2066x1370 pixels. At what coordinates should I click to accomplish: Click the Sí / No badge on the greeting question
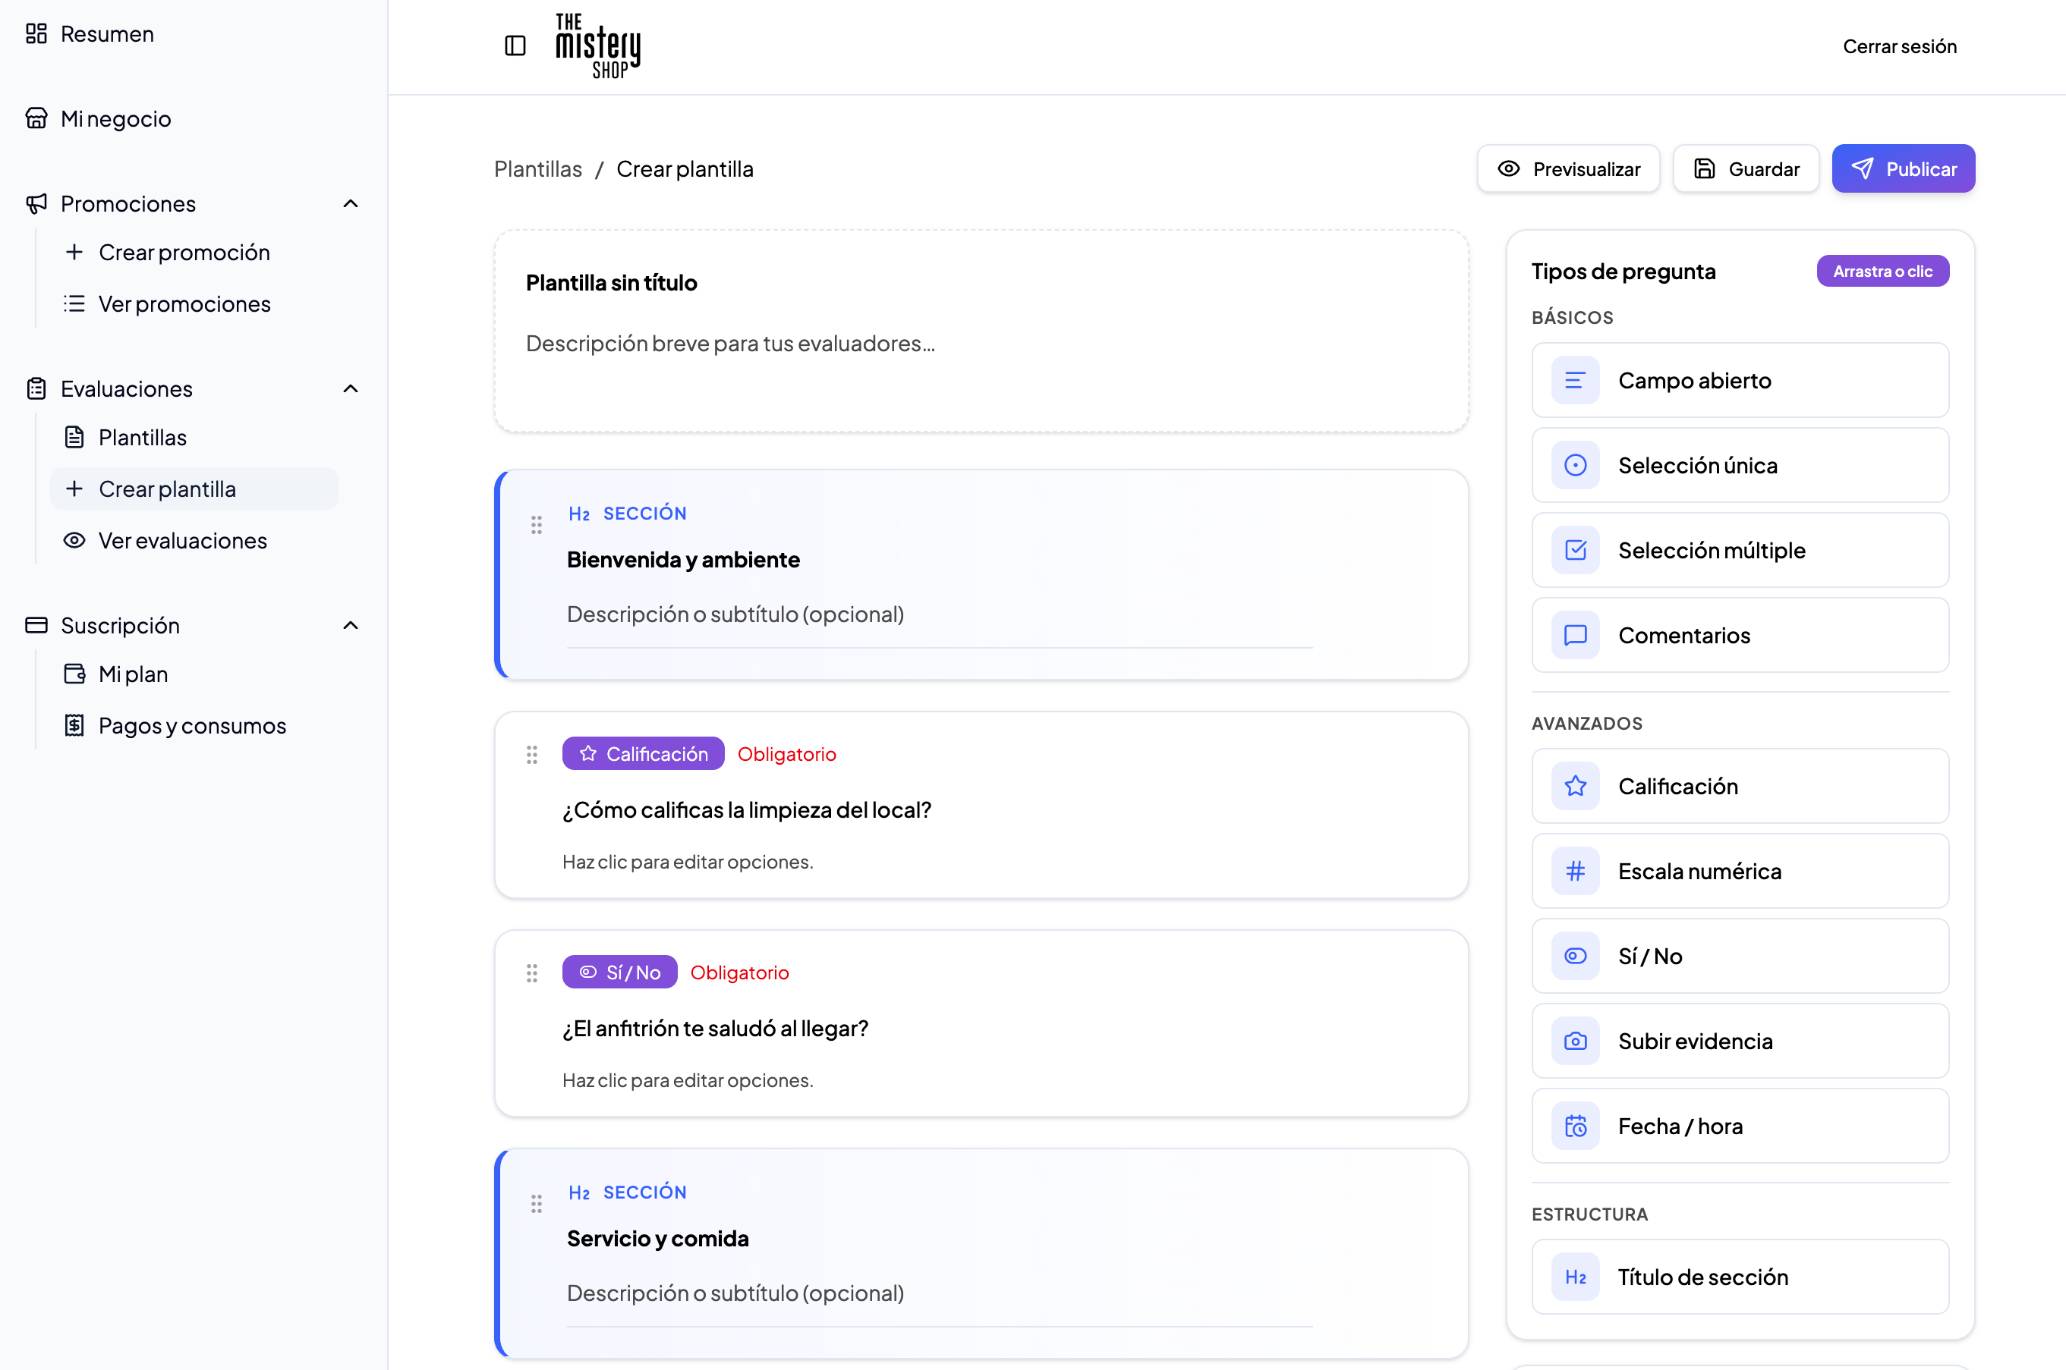[x=620, y=972]
